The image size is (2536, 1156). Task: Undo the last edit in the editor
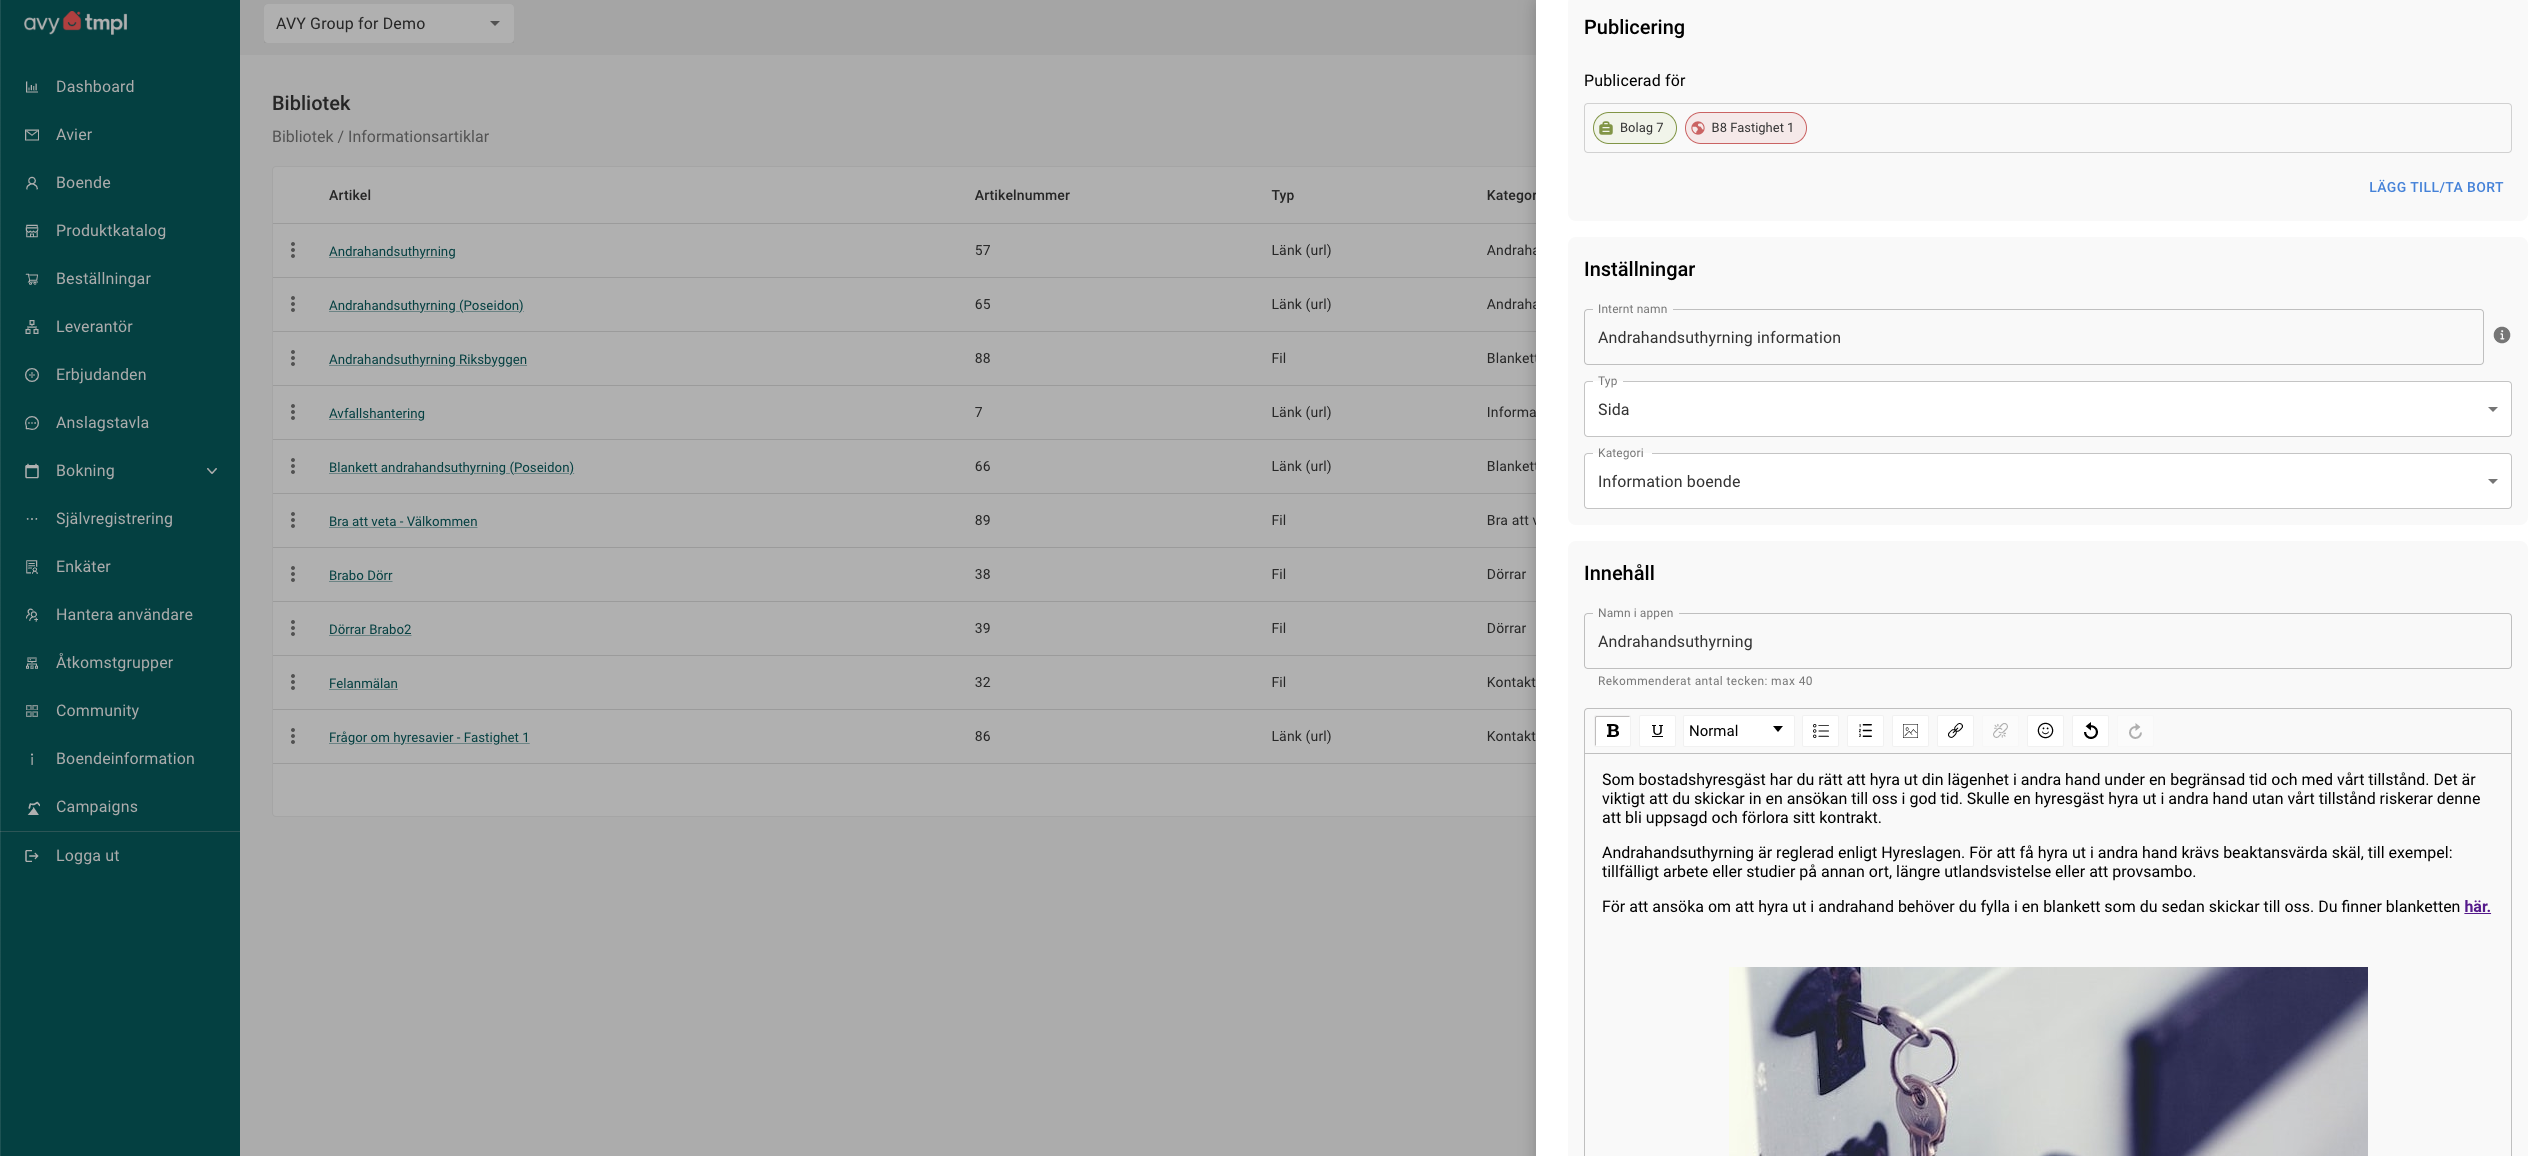(2090, 731)
